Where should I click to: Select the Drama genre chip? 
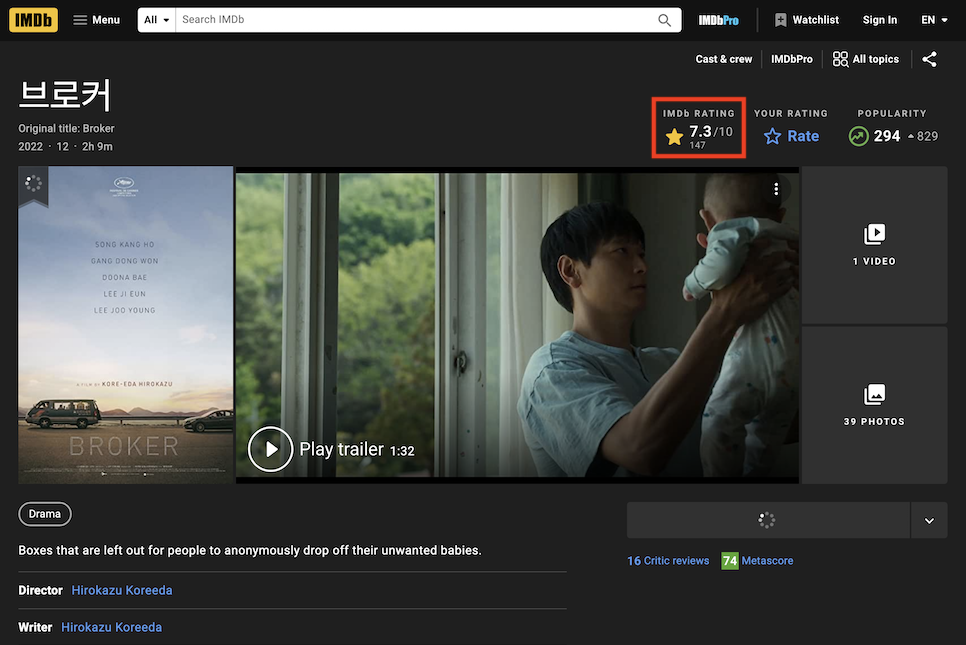[45, 514]
